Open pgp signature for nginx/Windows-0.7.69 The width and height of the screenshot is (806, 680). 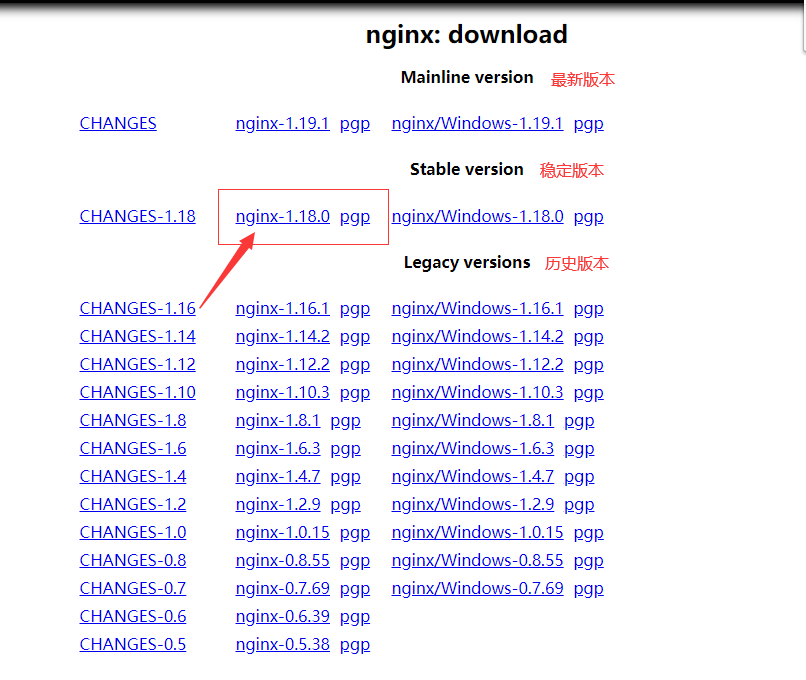pyautogui.click(x=589, y=590)
